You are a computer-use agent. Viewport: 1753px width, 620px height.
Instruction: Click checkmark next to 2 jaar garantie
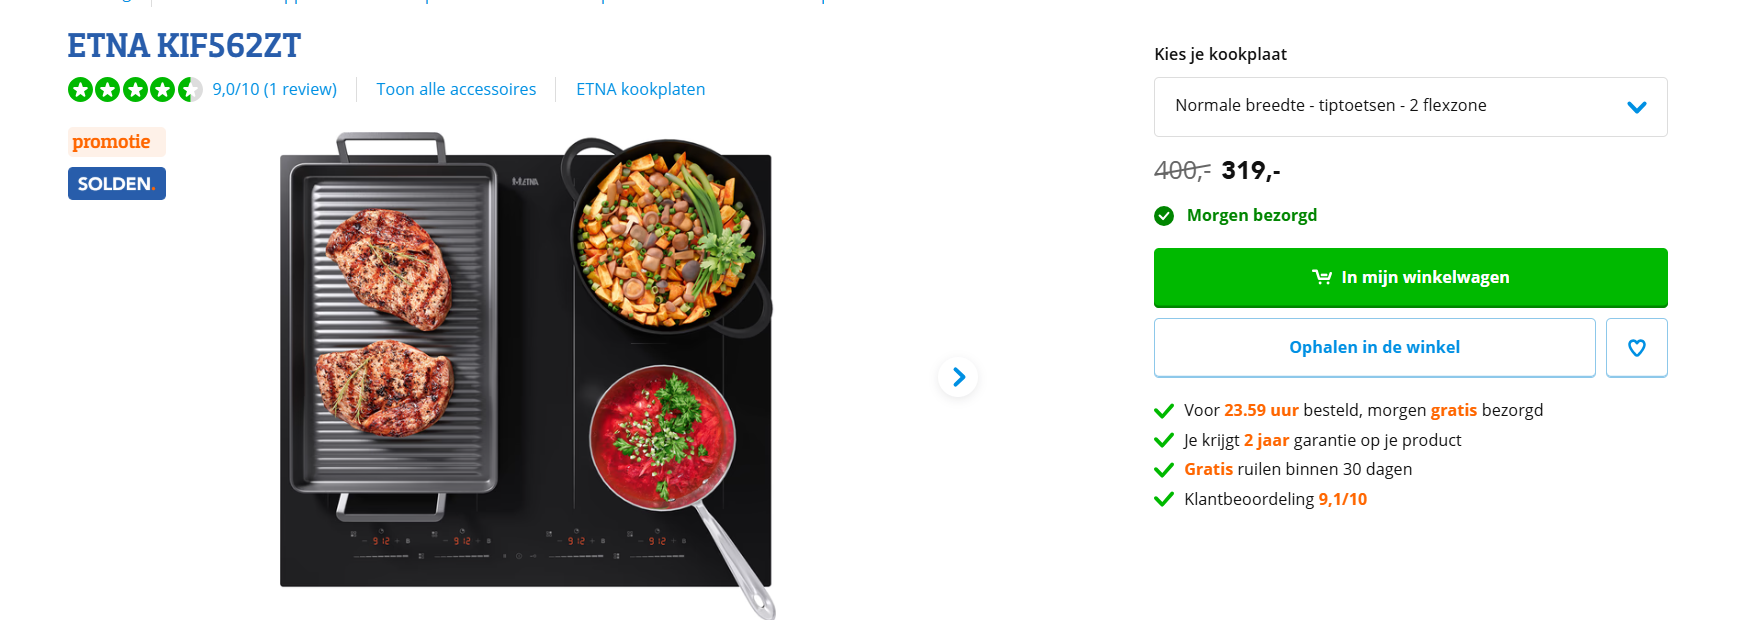pos(1164,440)
